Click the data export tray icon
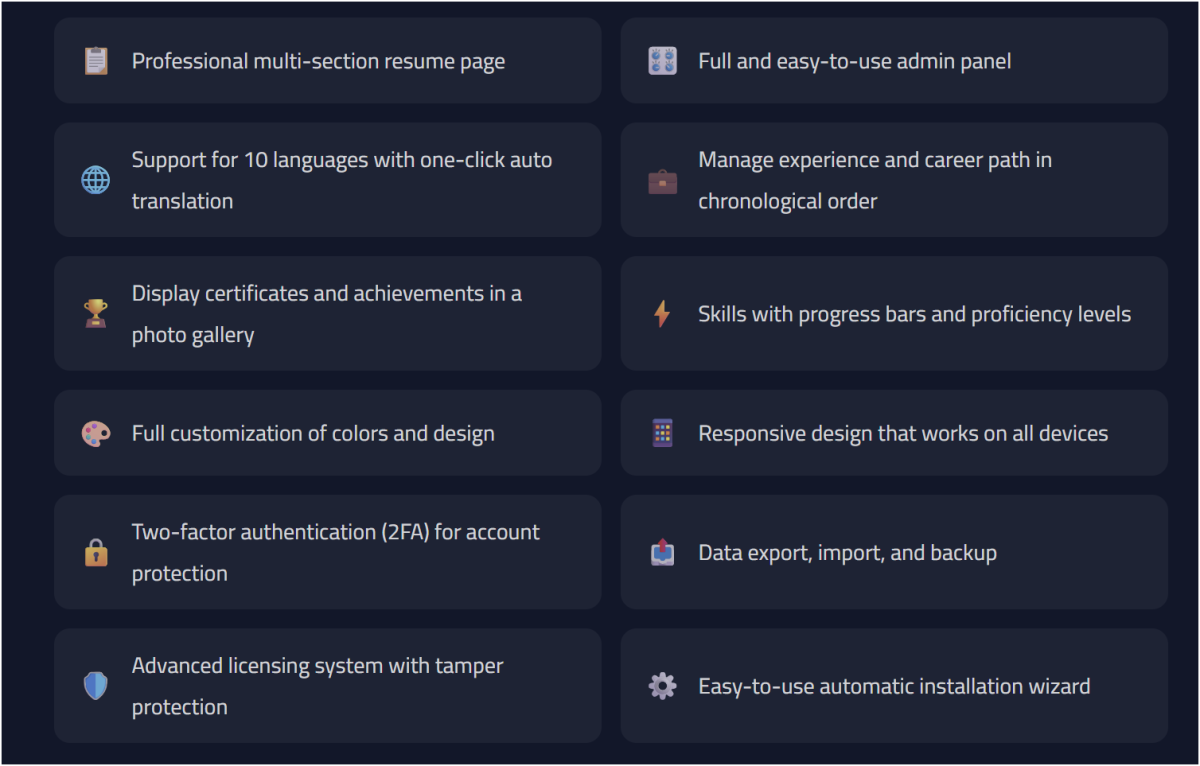This screenshot has height=766, width=1200. click(662, 552)
